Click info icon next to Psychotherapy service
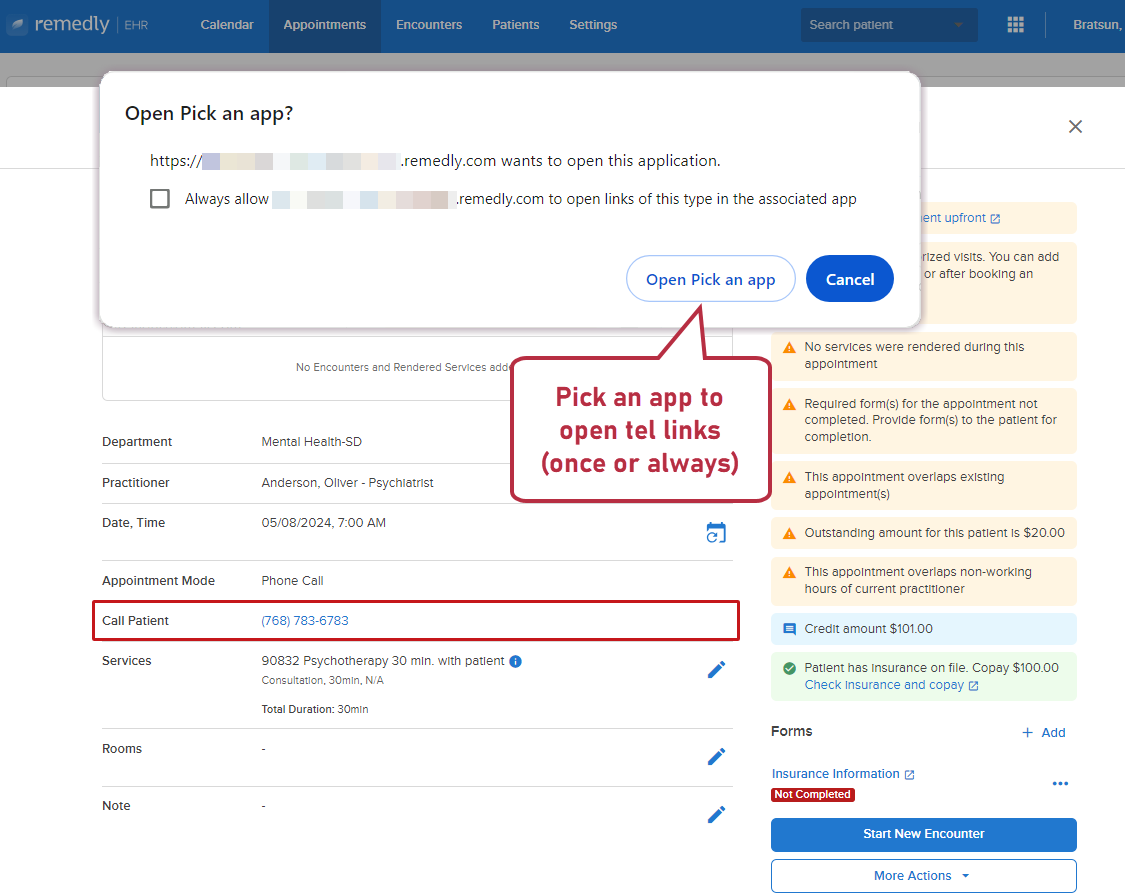Screen dimensions: 1125x896 click(515, 661)
